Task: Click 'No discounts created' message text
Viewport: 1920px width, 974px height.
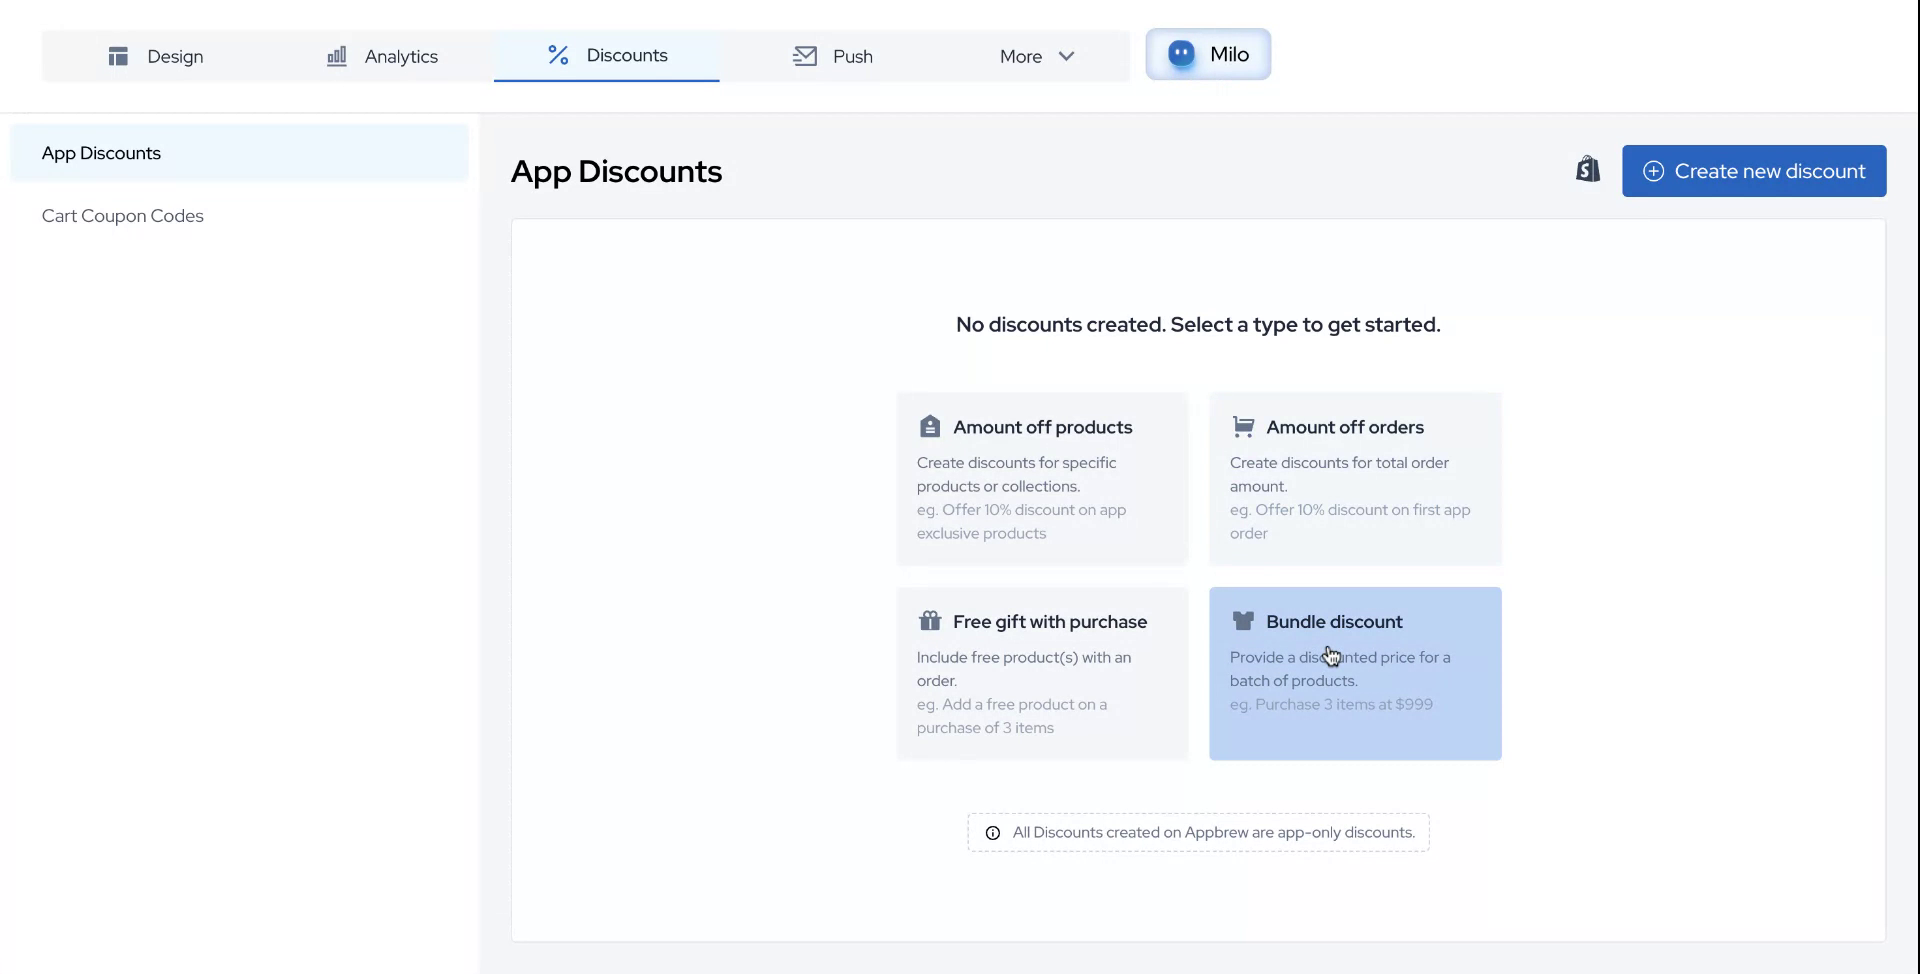Action: (1198, 325)
